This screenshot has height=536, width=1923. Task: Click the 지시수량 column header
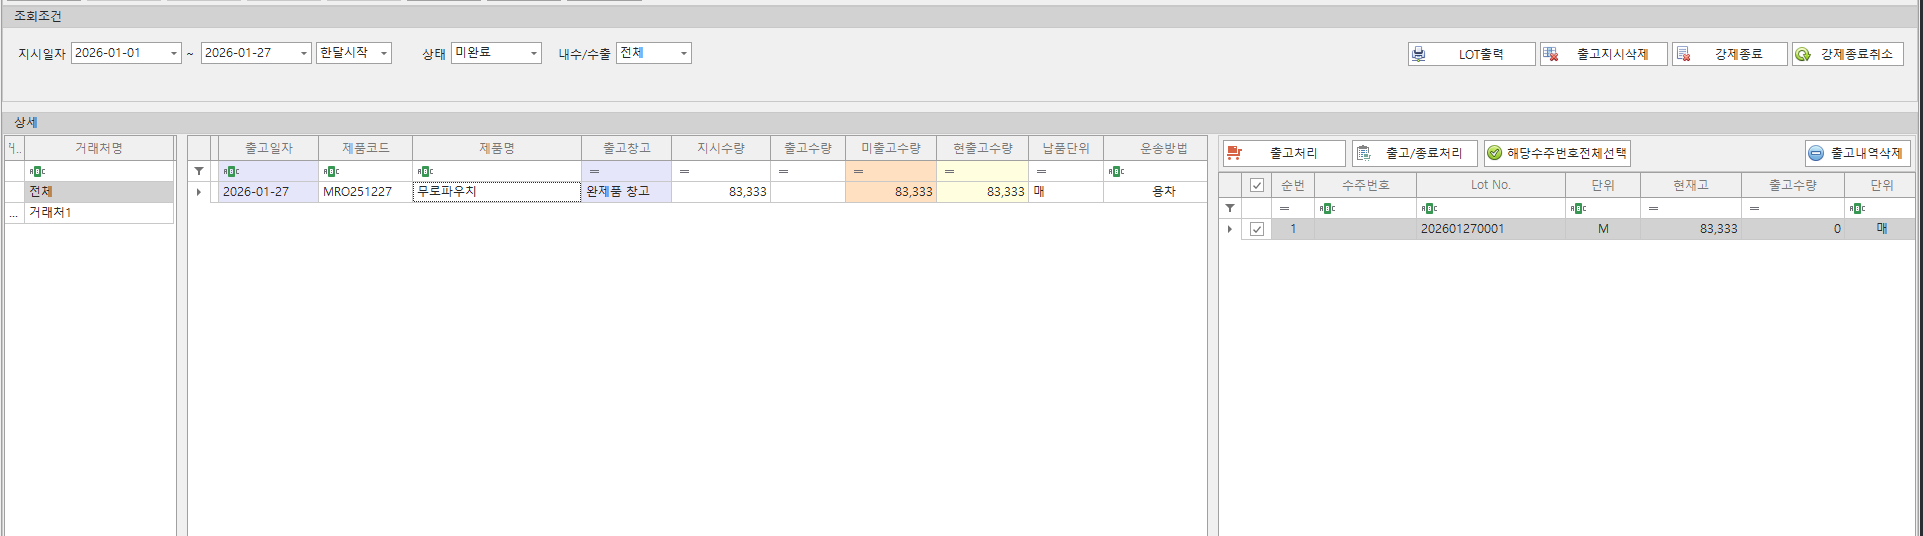(x=721, y=148)
